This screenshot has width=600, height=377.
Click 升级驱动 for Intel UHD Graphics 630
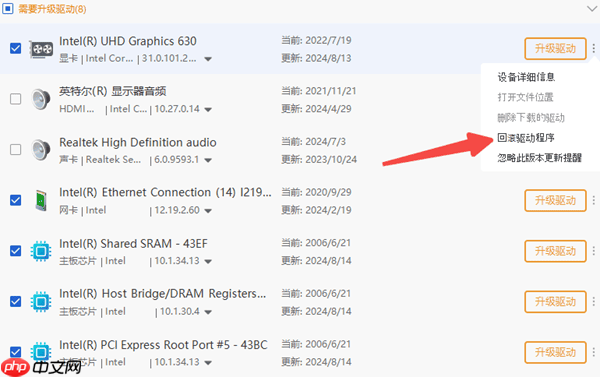coord(555,49)
